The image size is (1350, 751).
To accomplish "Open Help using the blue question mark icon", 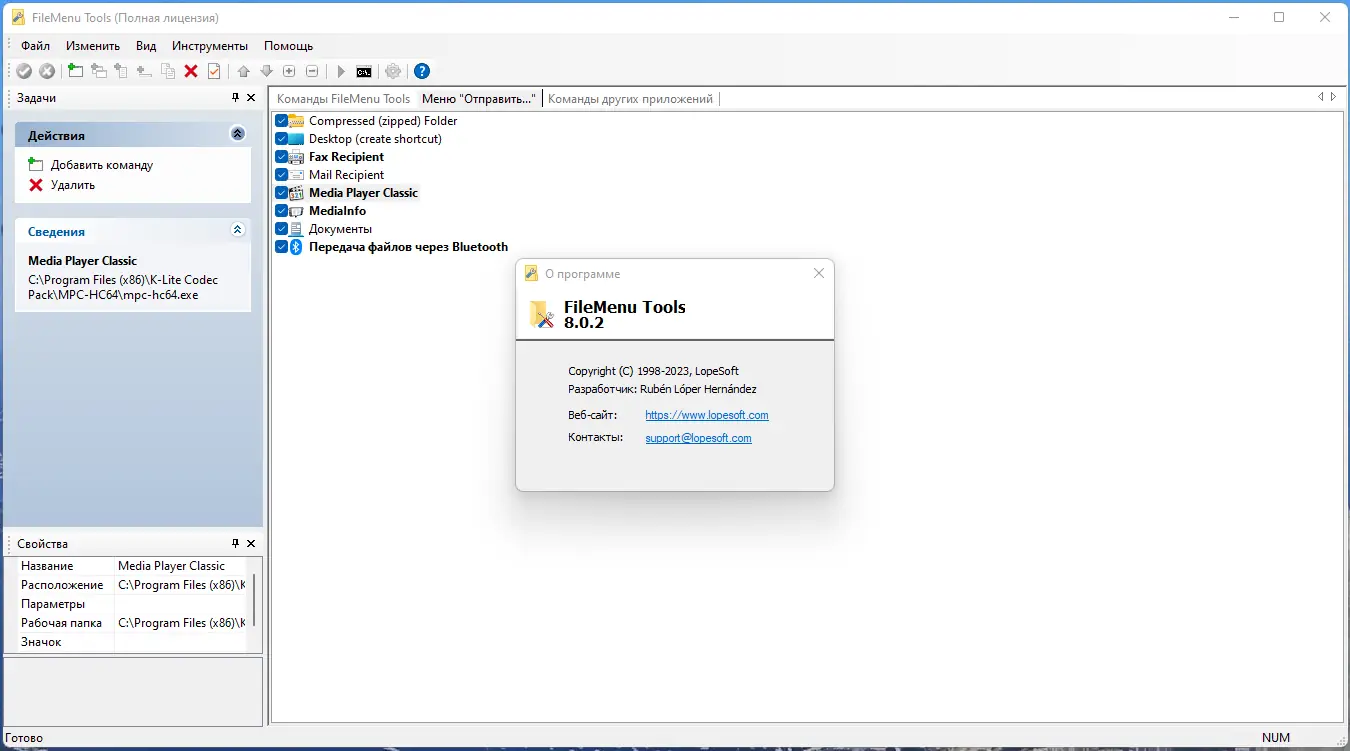I will (x=421, y=71).
